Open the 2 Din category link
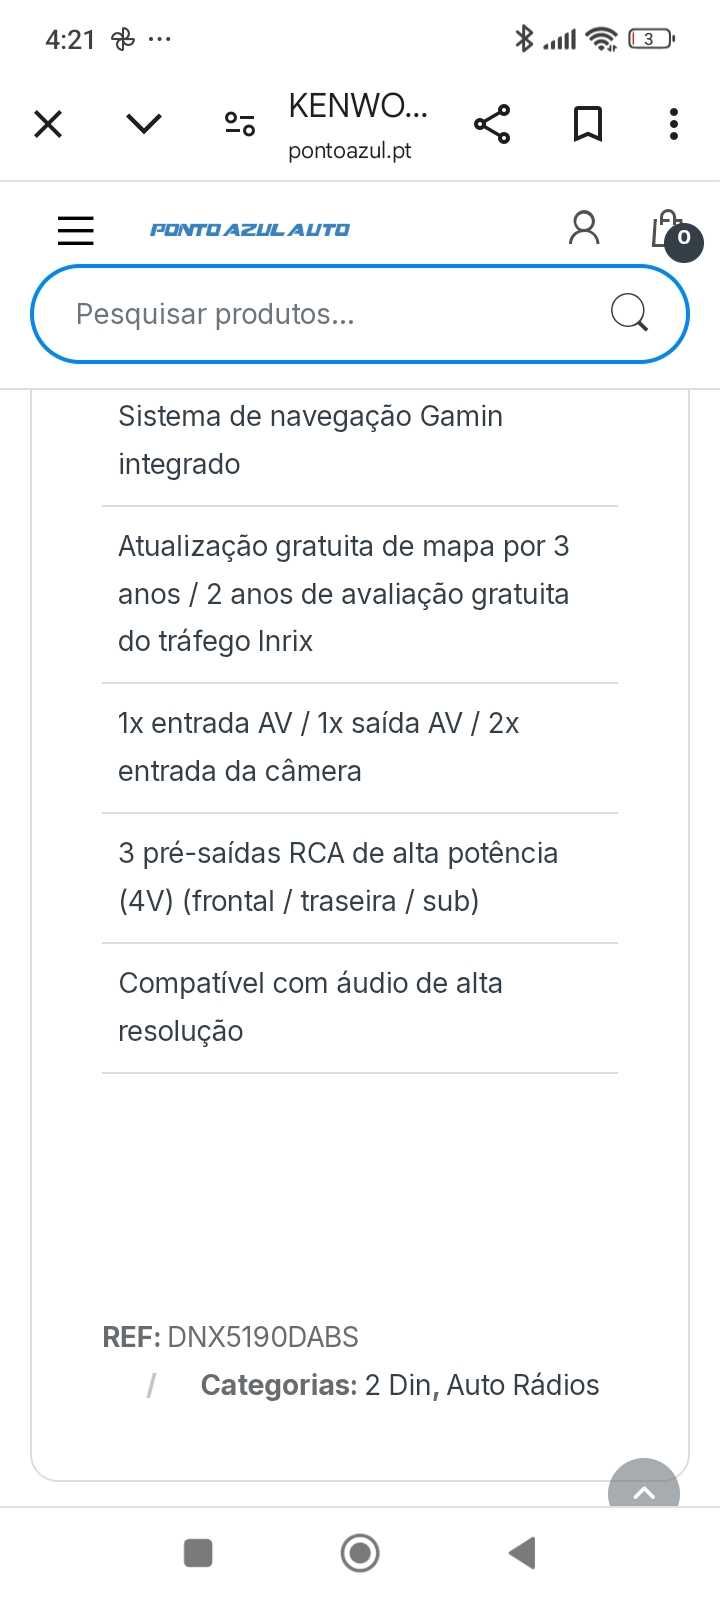720x1600 pixels. (x=397, y=1385)
